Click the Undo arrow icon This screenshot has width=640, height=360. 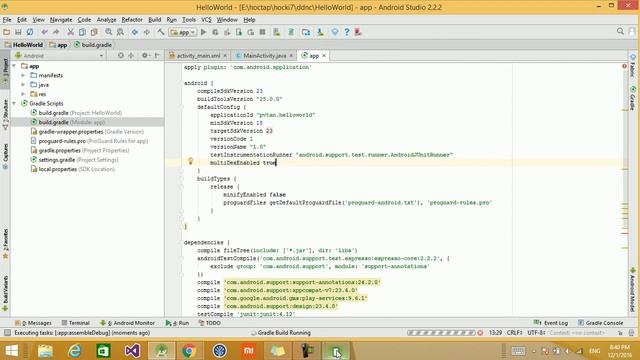coord(44,32)
